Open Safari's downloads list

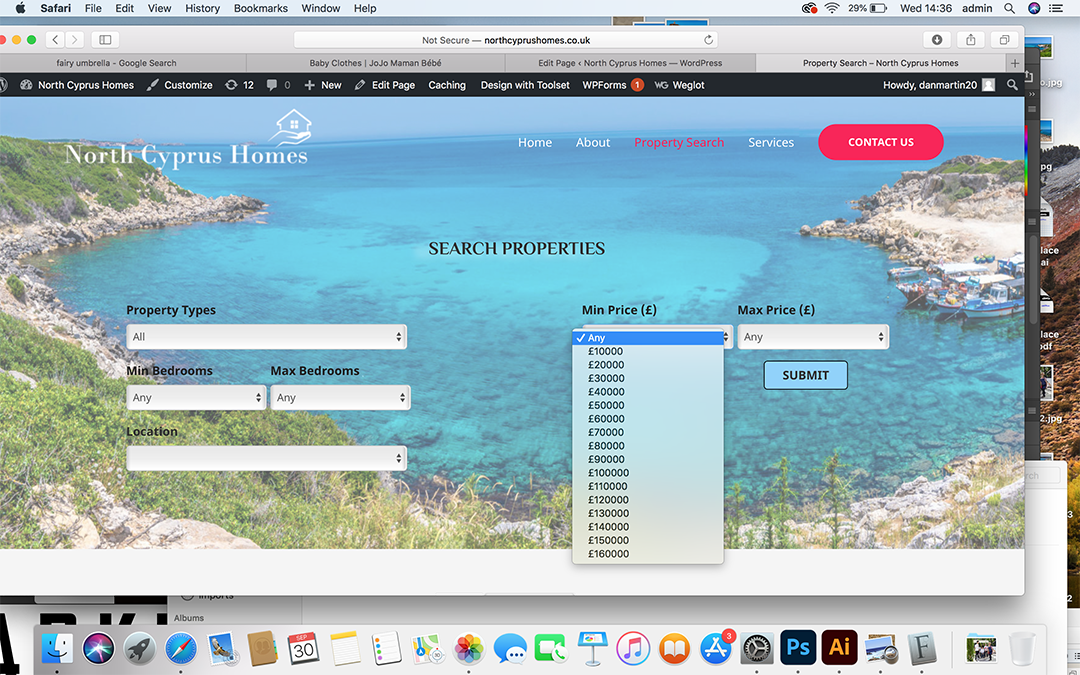pyautogui.click(x=937, y=40)
